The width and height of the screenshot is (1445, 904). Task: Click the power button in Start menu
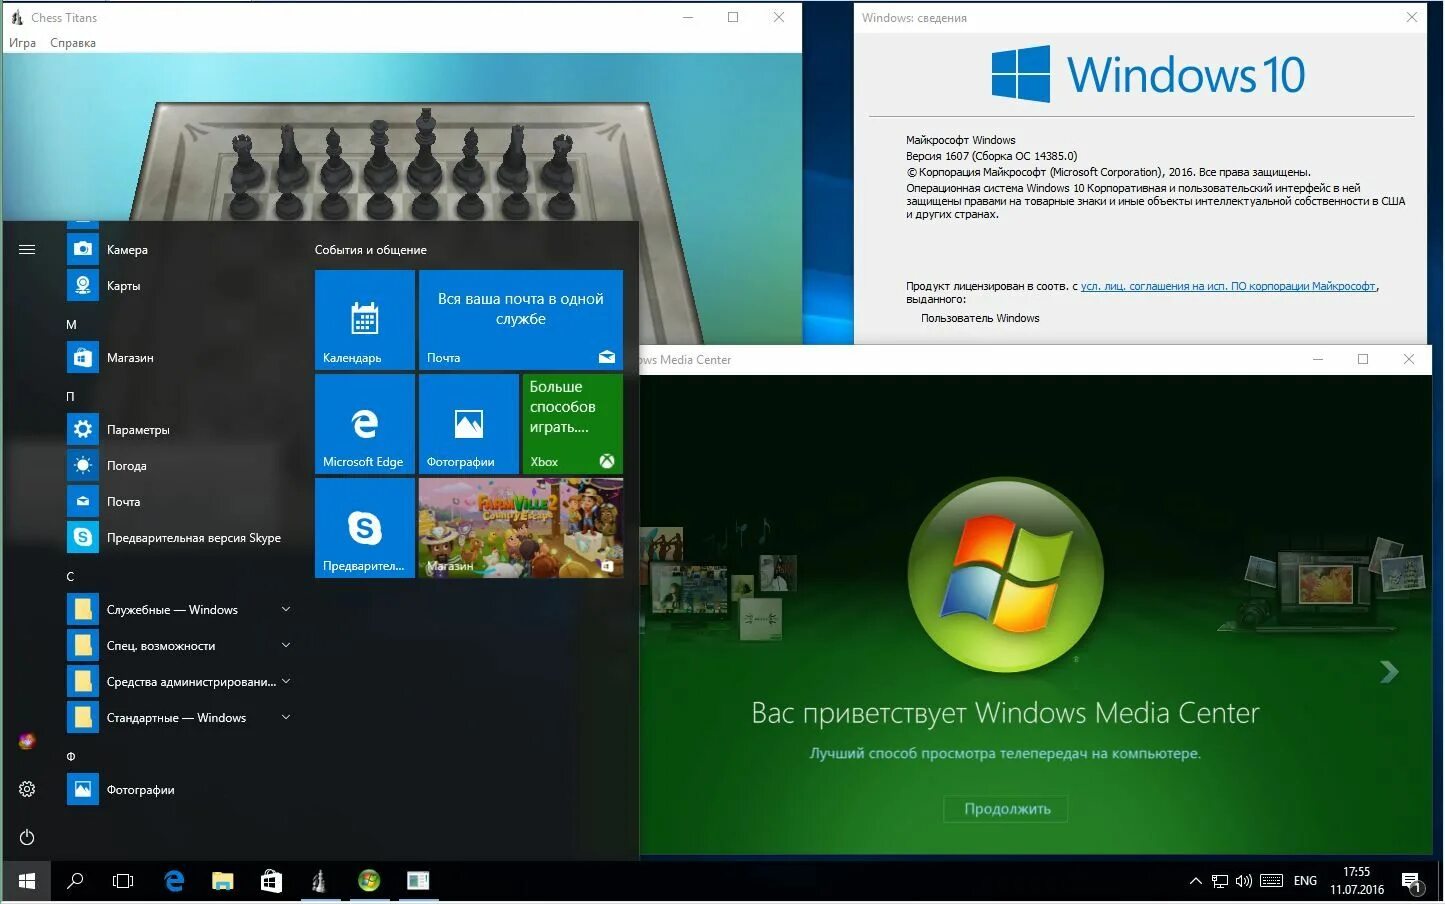tap(27, 837)
